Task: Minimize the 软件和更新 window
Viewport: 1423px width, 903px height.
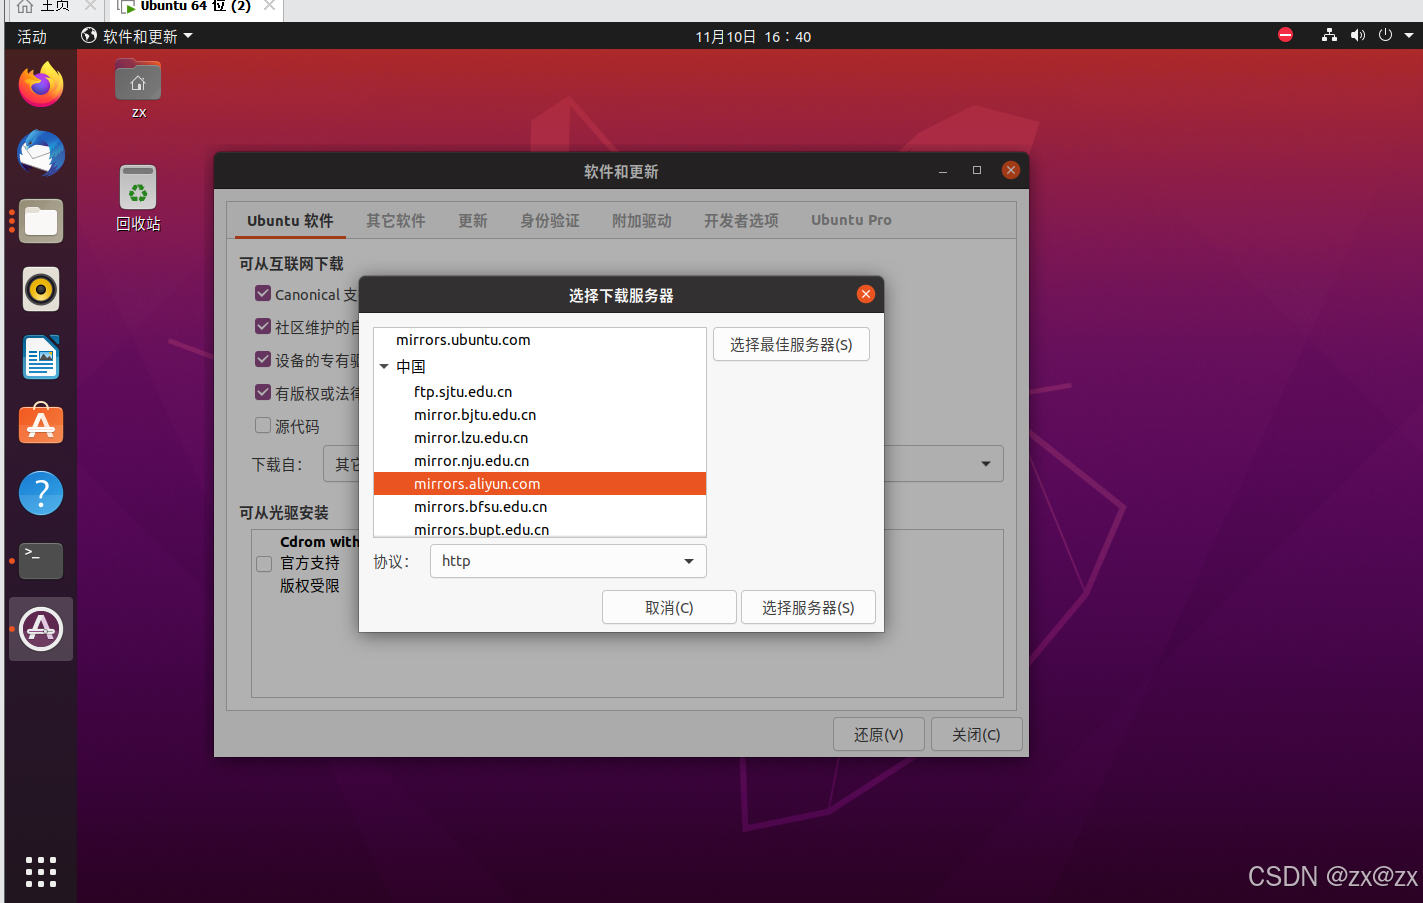Action: [943, 171]
